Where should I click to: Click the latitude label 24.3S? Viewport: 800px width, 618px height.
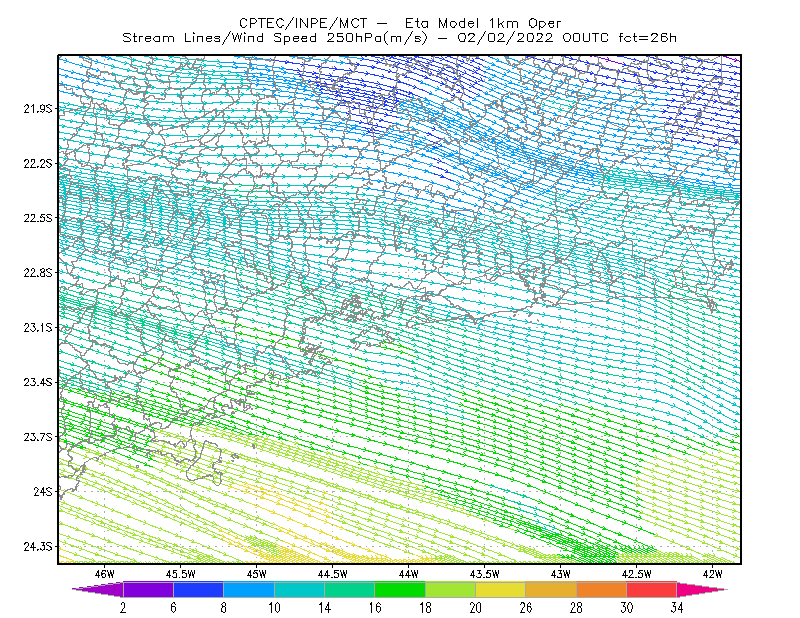38,547
